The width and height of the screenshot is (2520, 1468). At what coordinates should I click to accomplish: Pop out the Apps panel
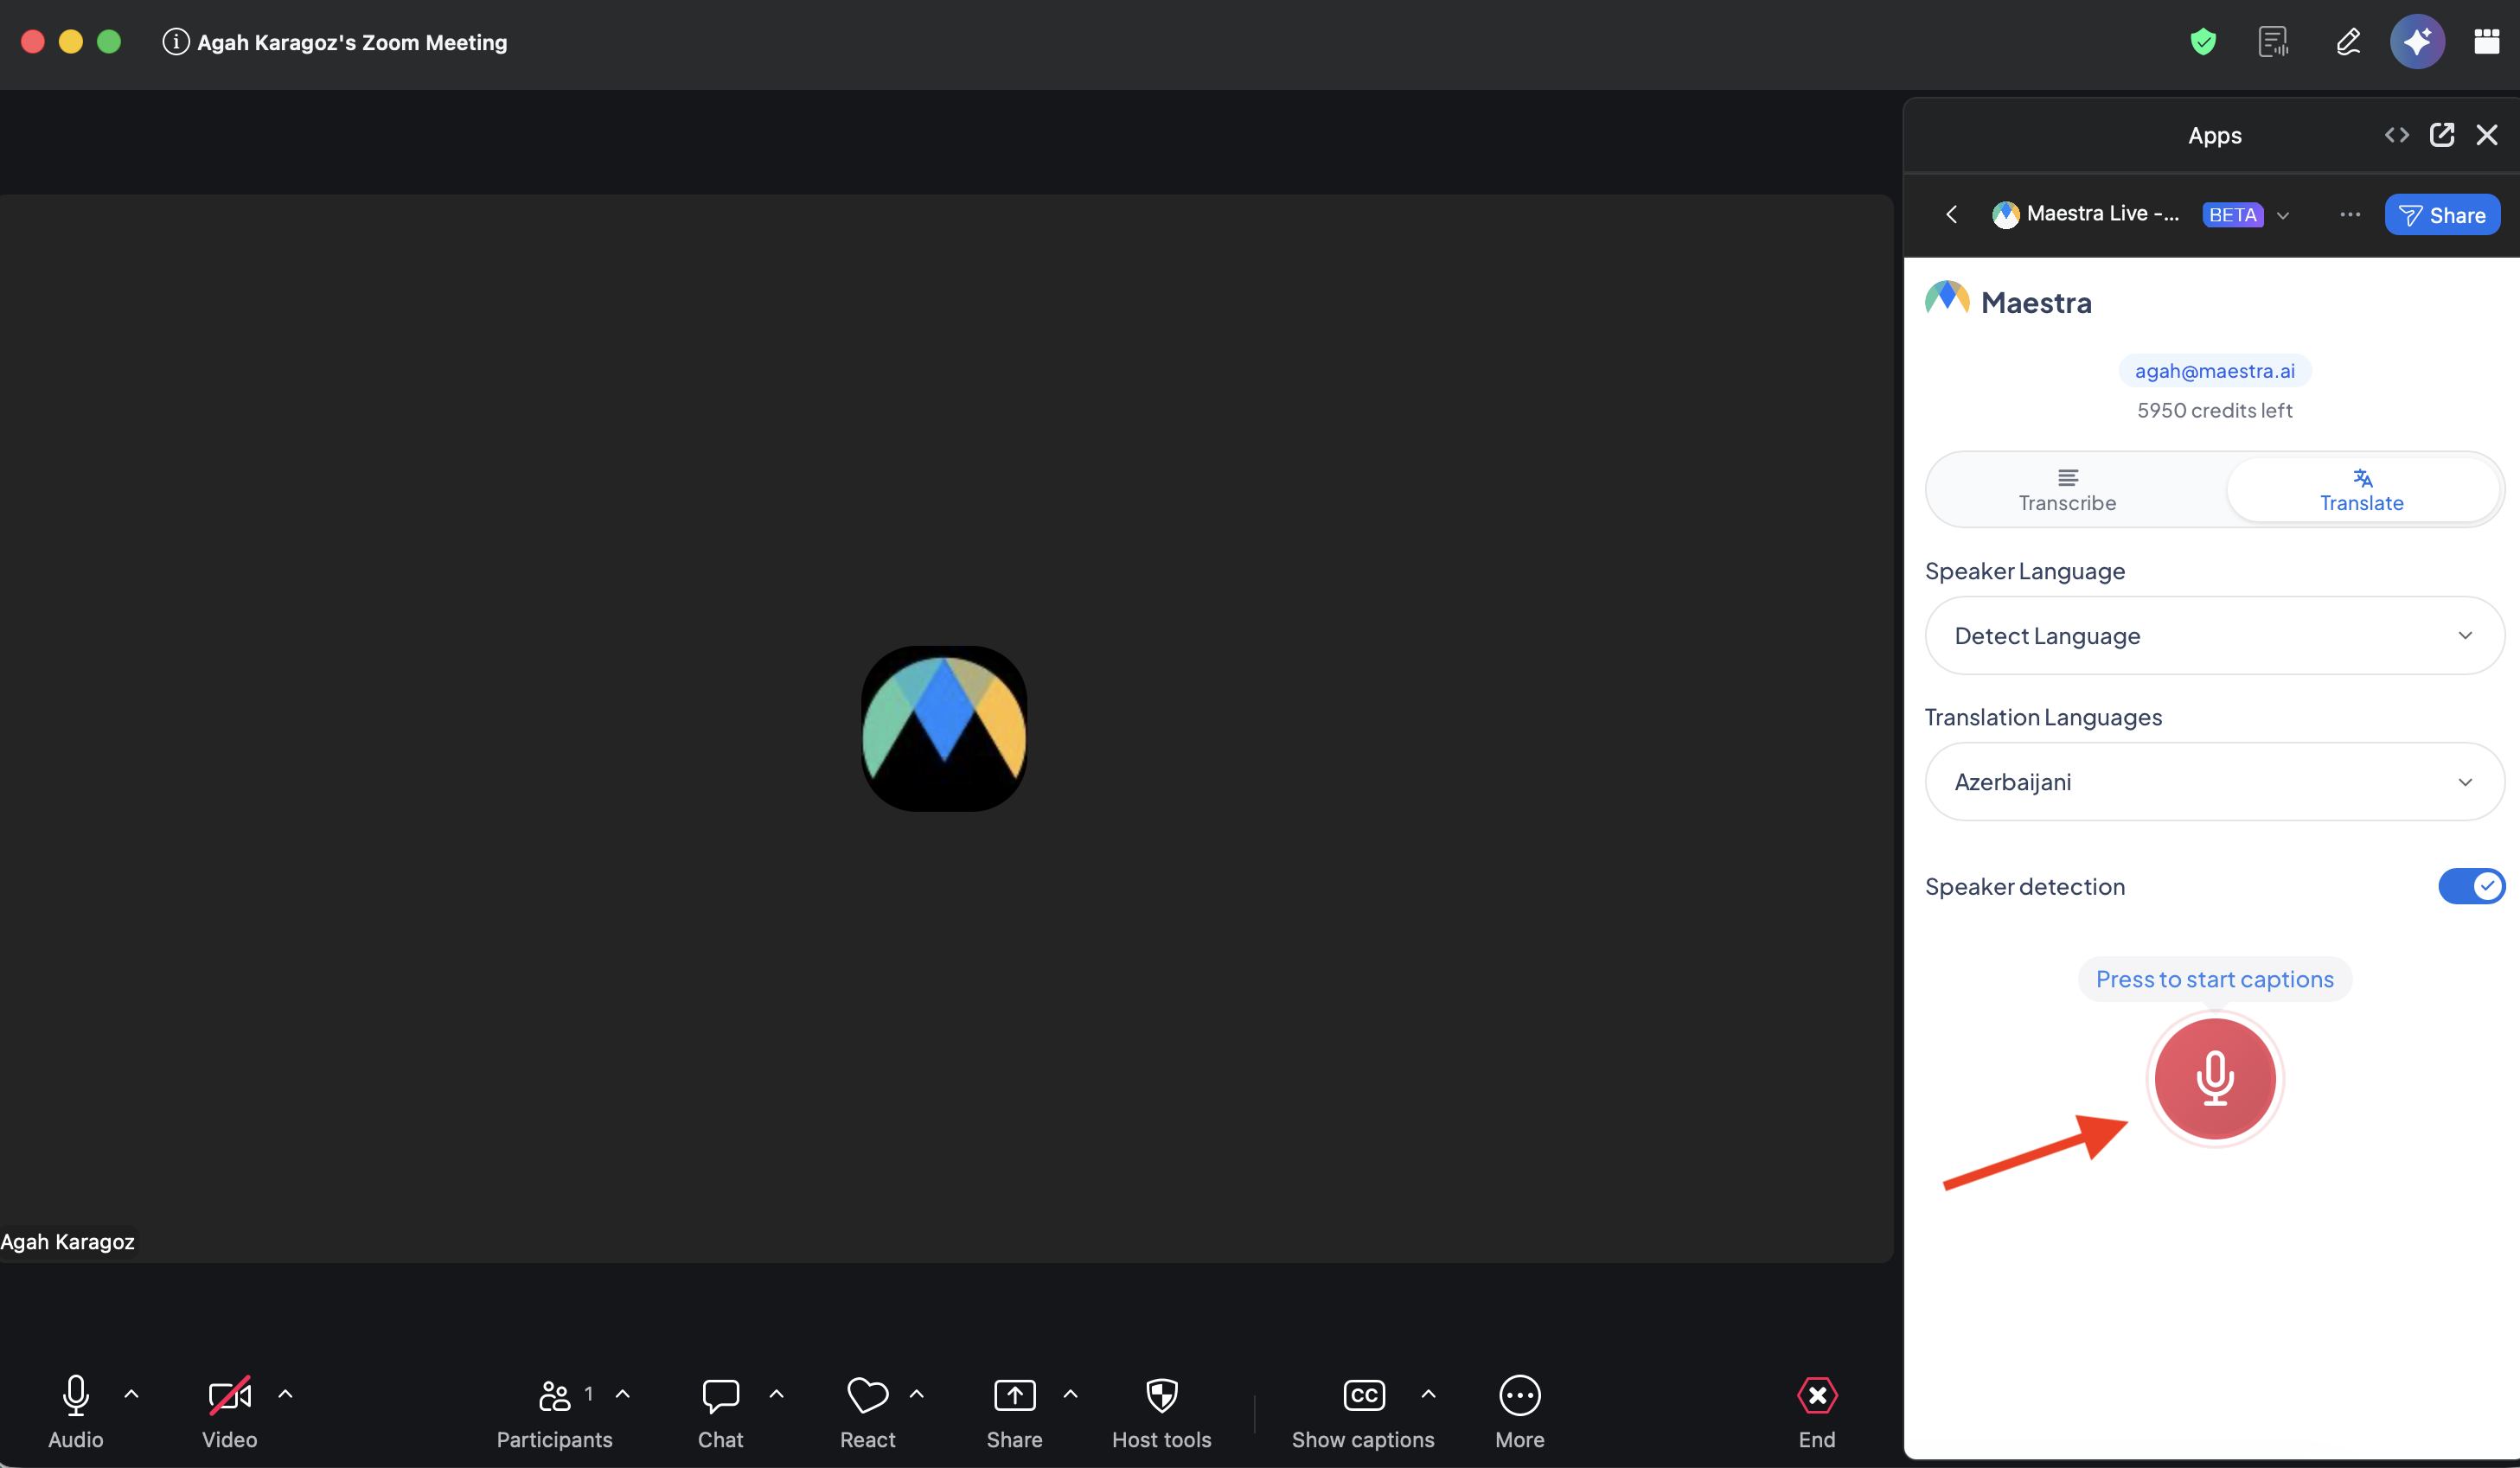click(x=2442, y=135)
